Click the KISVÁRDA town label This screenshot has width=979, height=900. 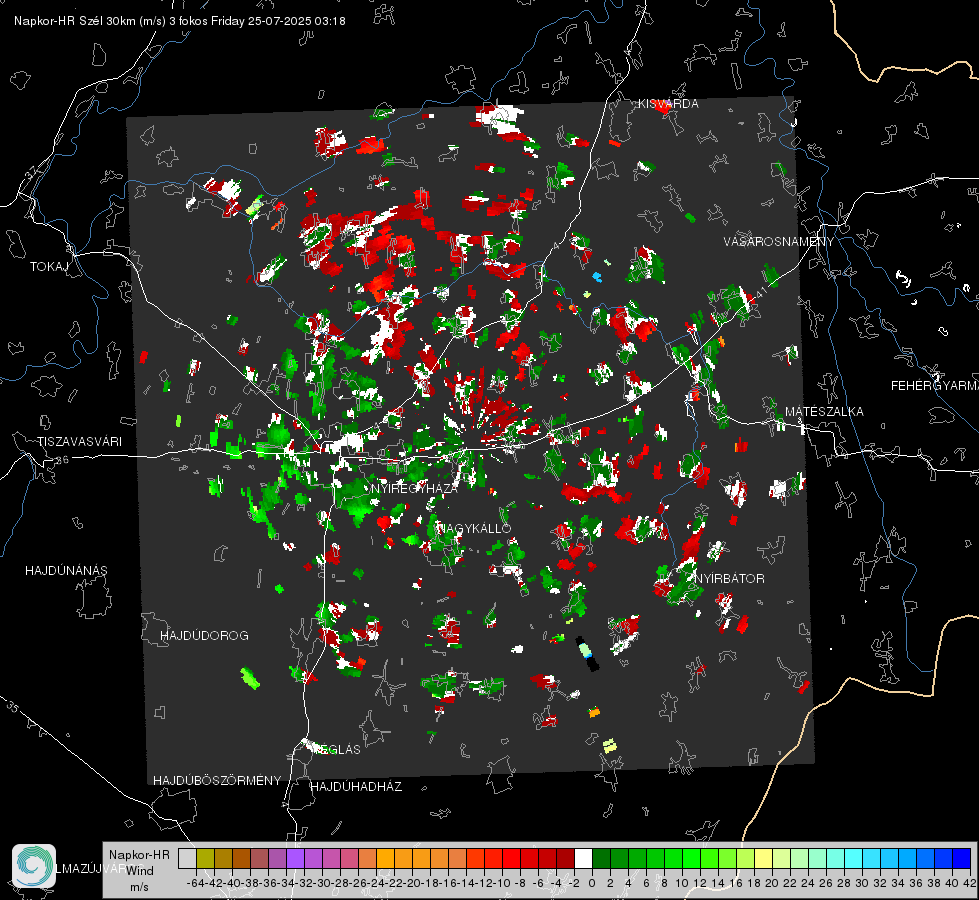coord(668,104)
